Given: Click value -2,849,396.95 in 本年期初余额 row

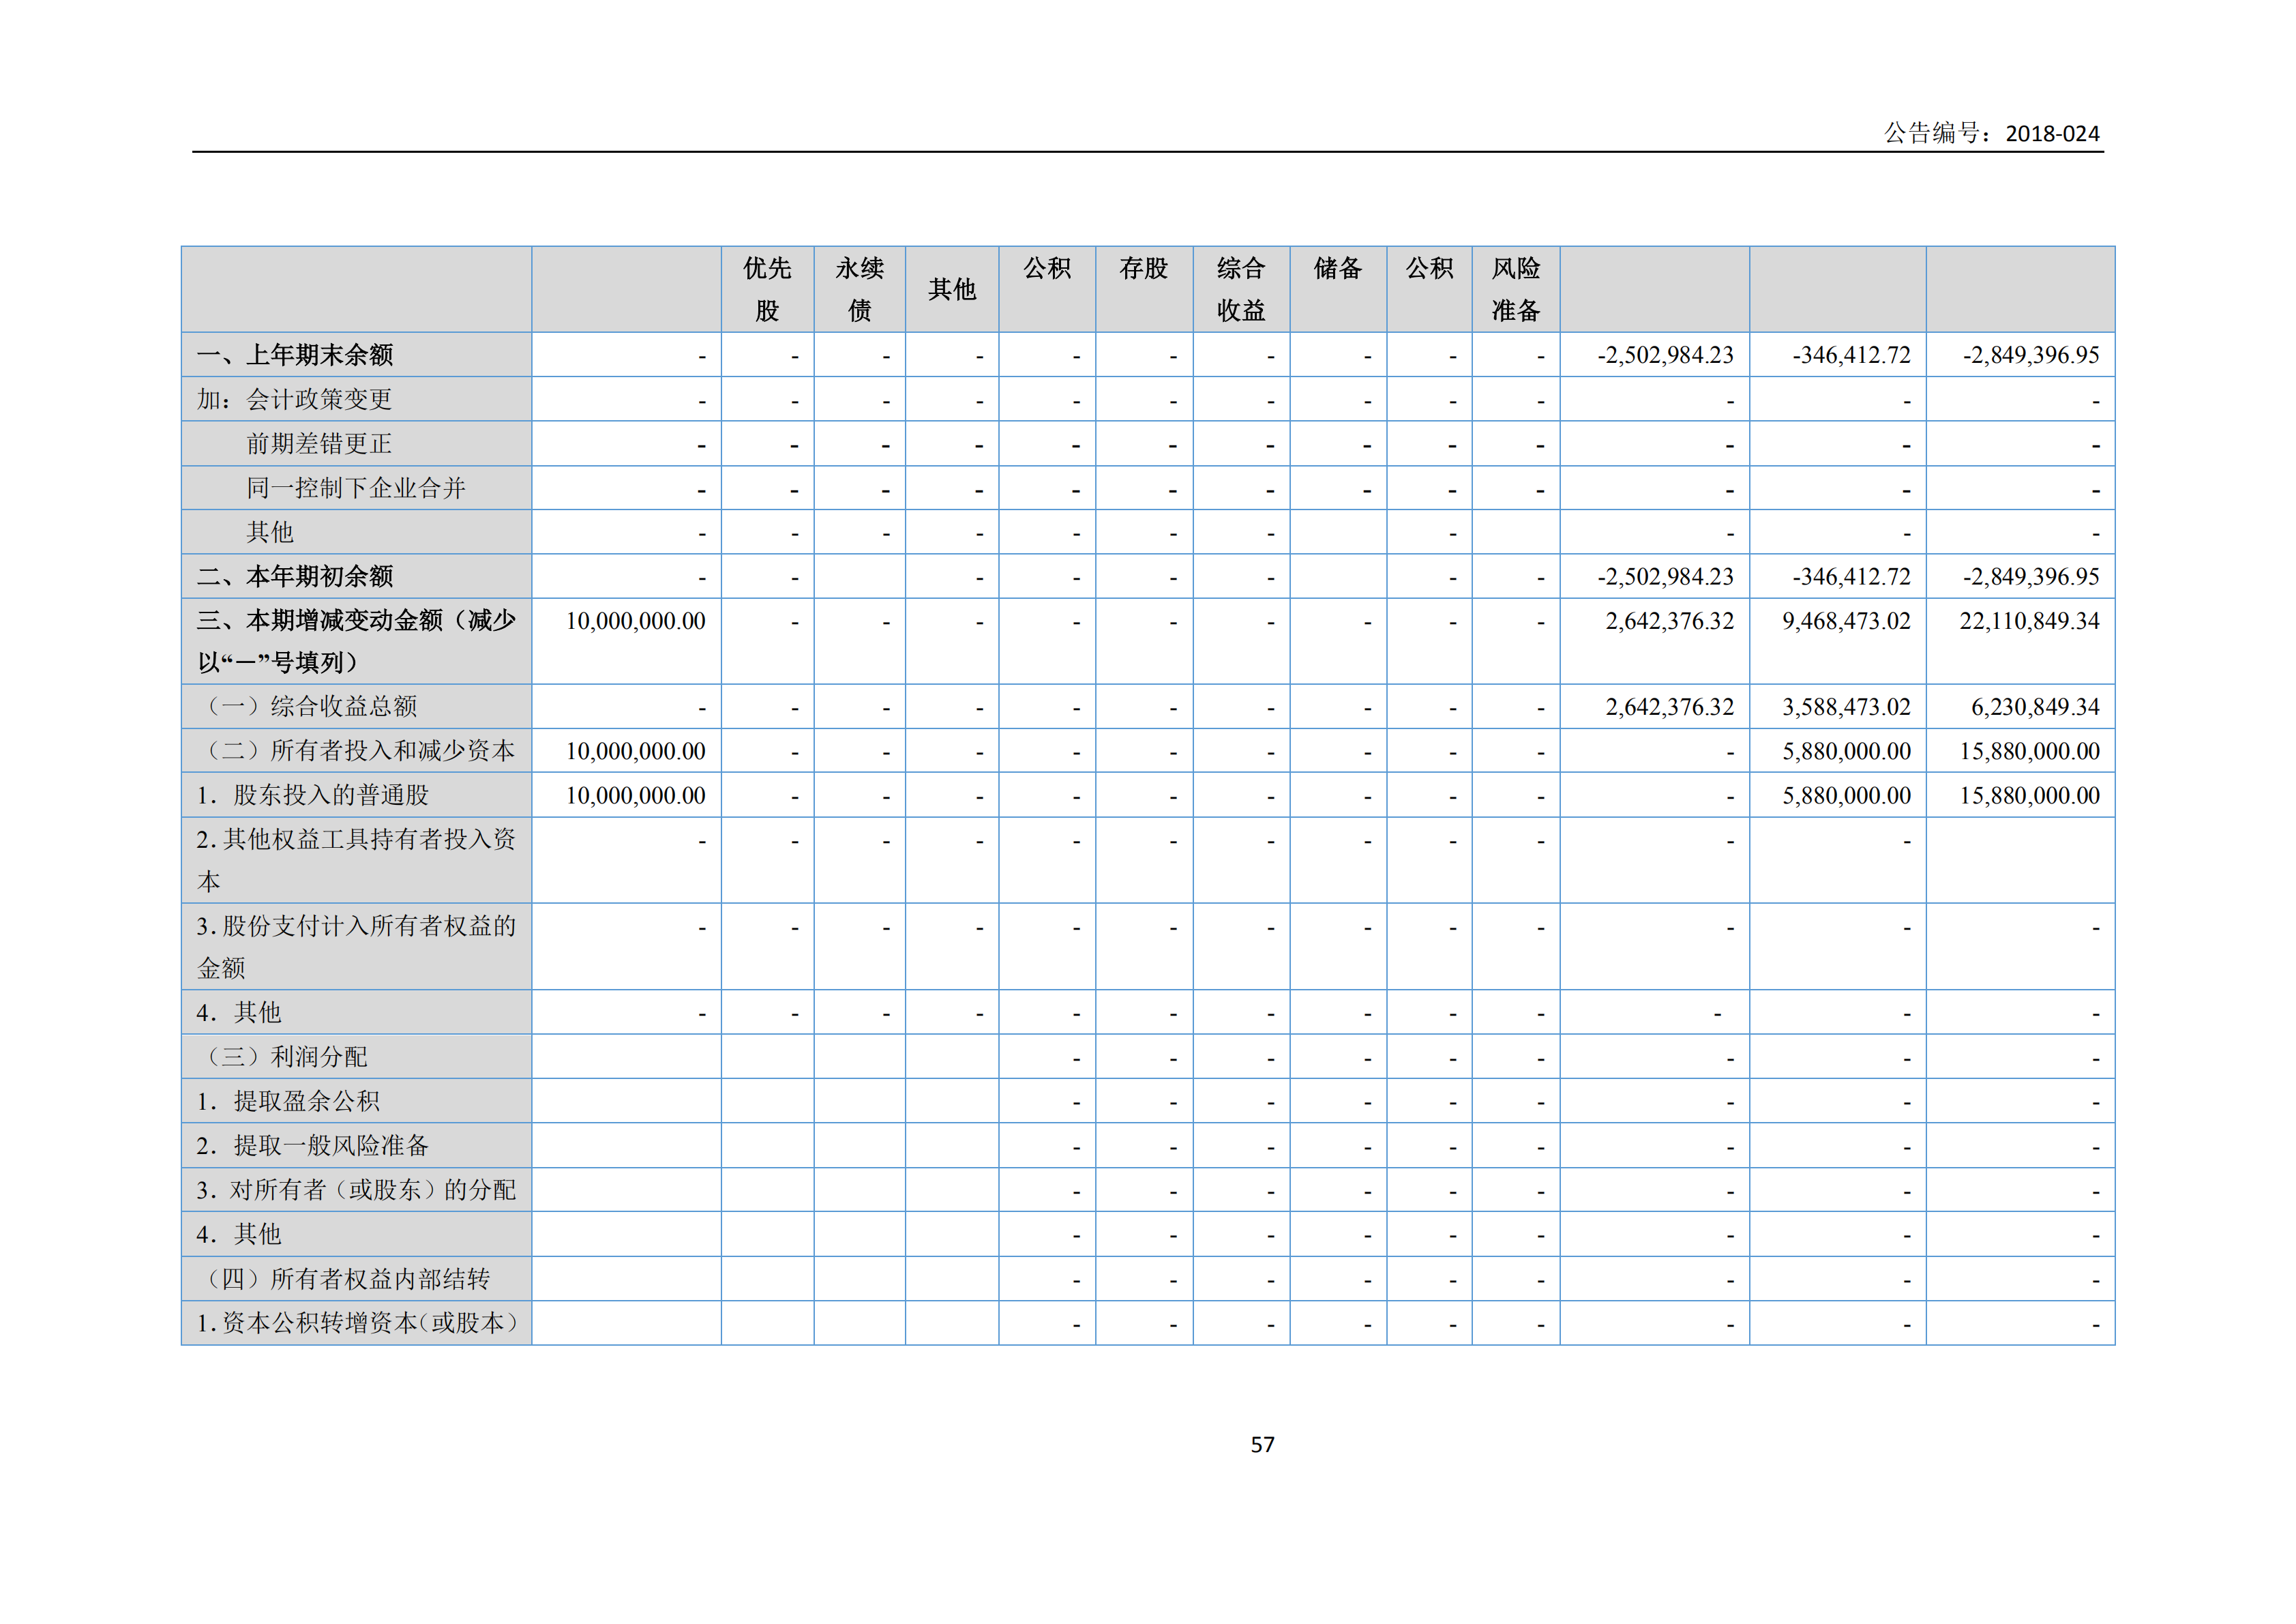Looking at the screenshot, I should coord(2031,576).
